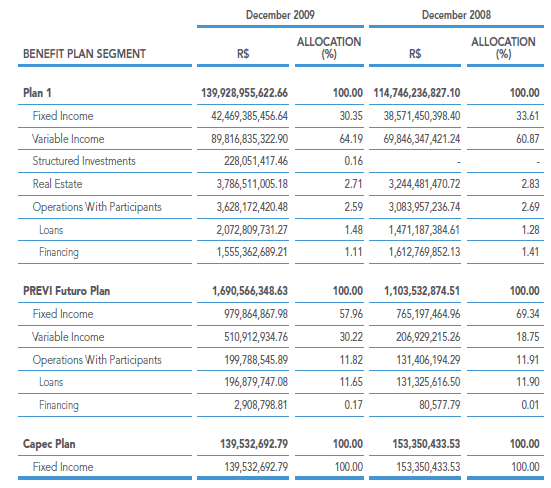Screen dimensions: 551x488
Task: Select the Structured Investments row label
Action: click(84, 161)
